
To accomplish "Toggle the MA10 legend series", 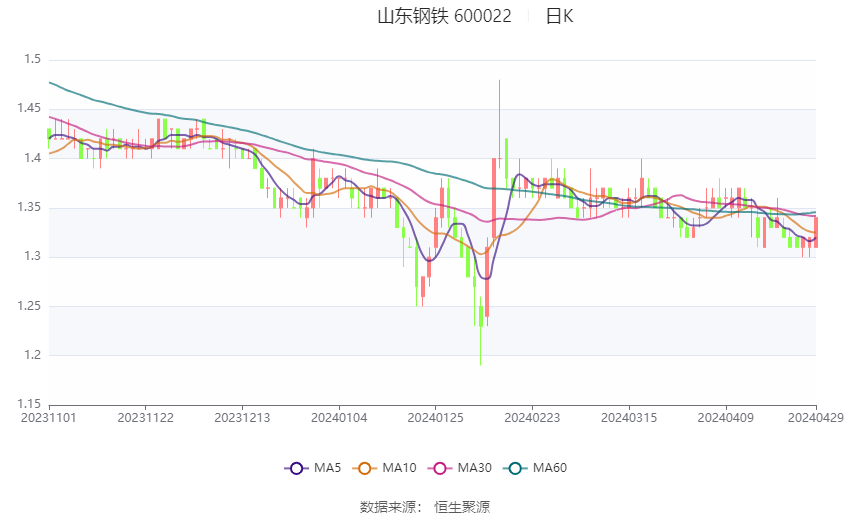I will (384, 468).
